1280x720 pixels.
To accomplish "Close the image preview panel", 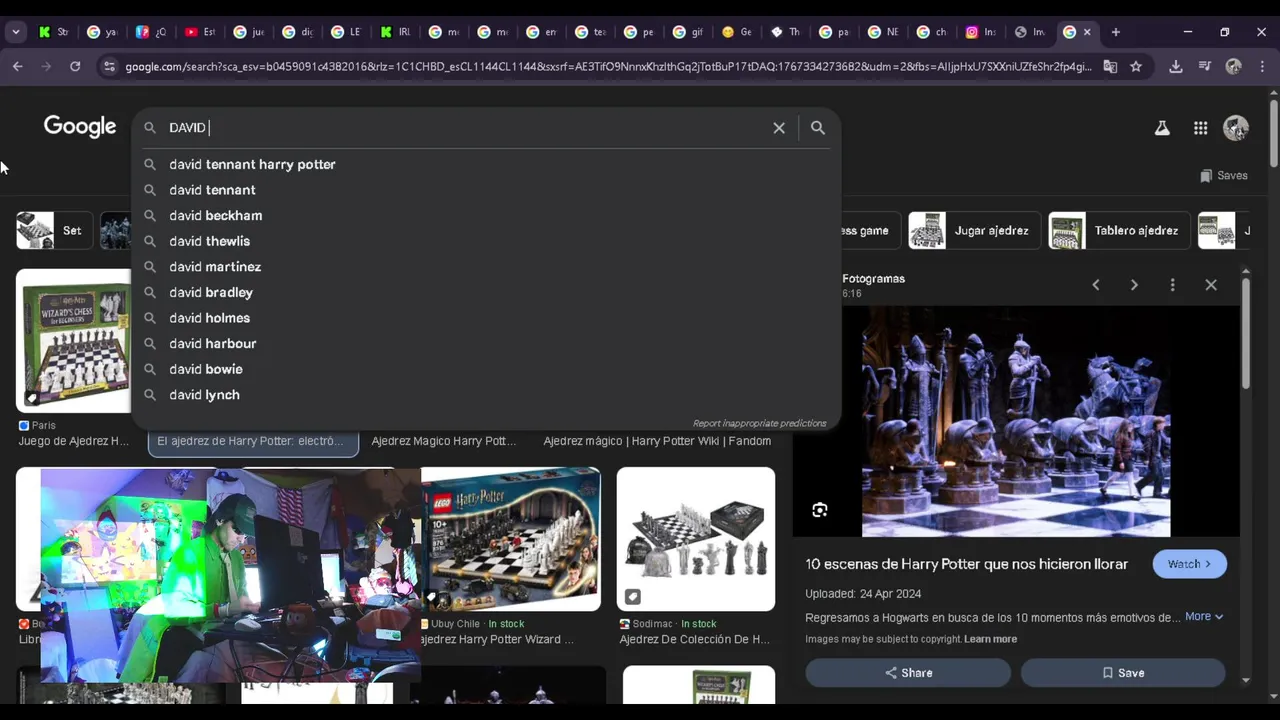I will tap(1211, 285).
